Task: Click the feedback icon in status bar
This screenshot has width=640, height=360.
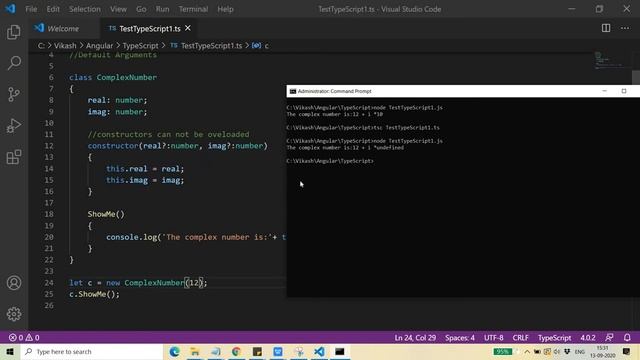Action: click(609, 338)
